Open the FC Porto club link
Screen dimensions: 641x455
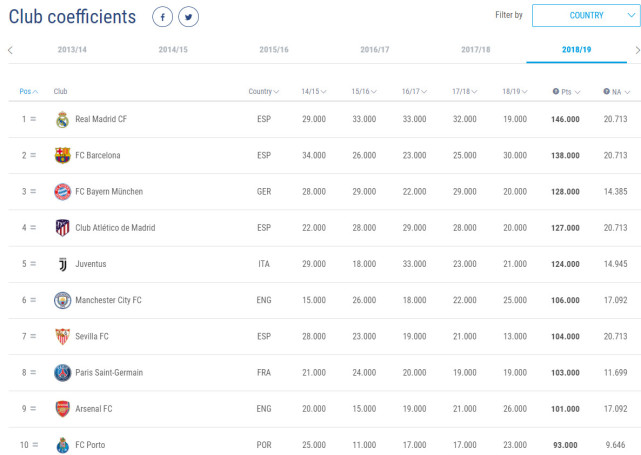[90, 445]
